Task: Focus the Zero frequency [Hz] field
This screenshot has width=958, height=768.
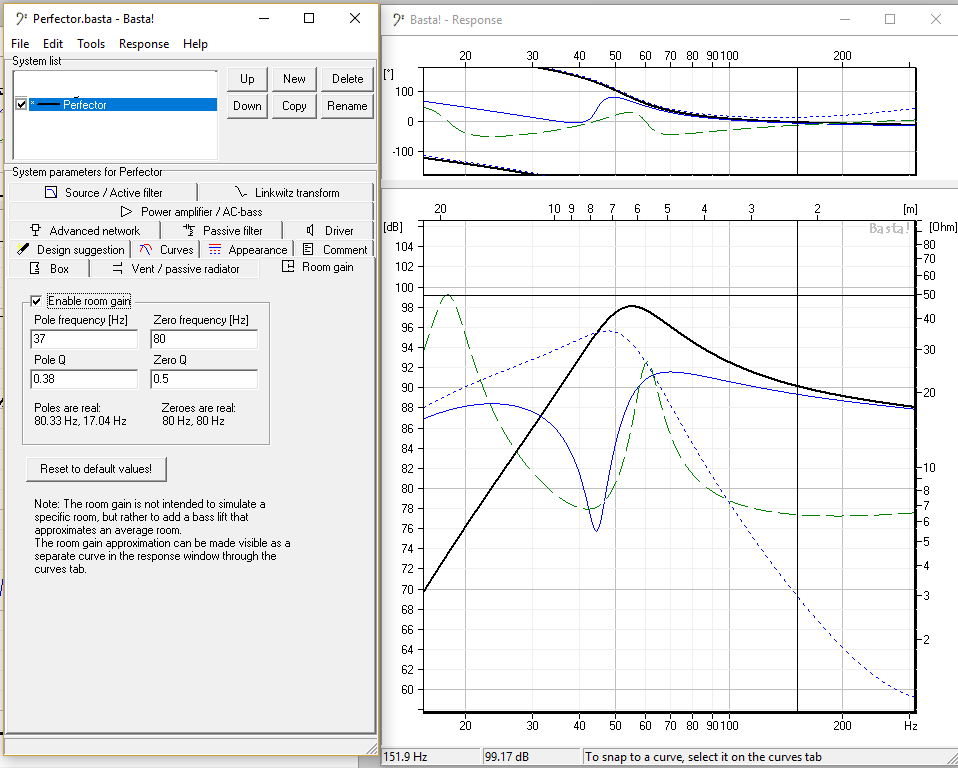Action: click(204, 339)
